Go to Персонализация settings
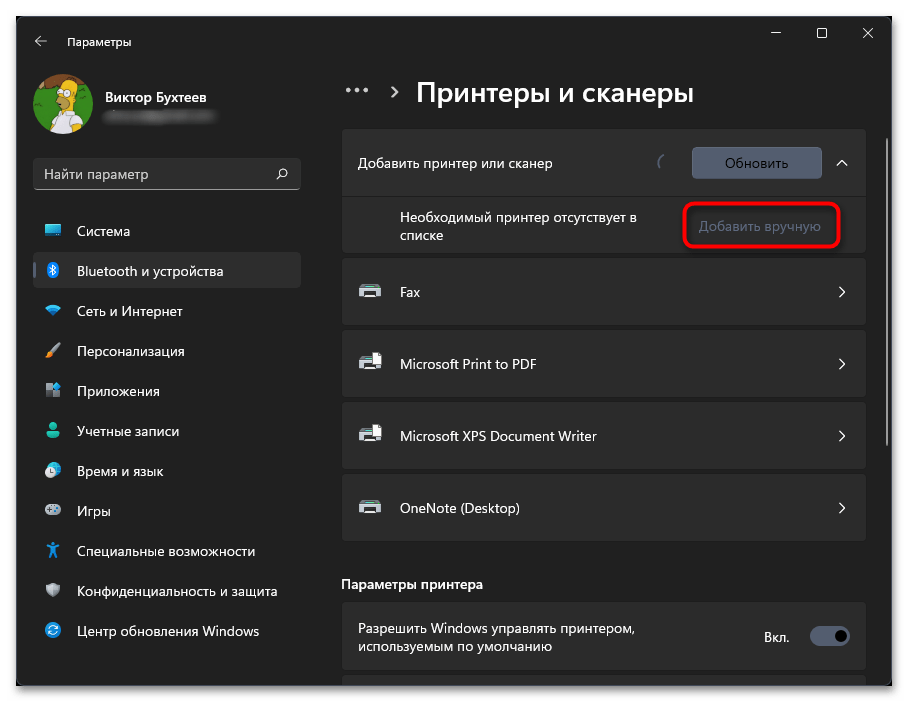 click(167, 351)
